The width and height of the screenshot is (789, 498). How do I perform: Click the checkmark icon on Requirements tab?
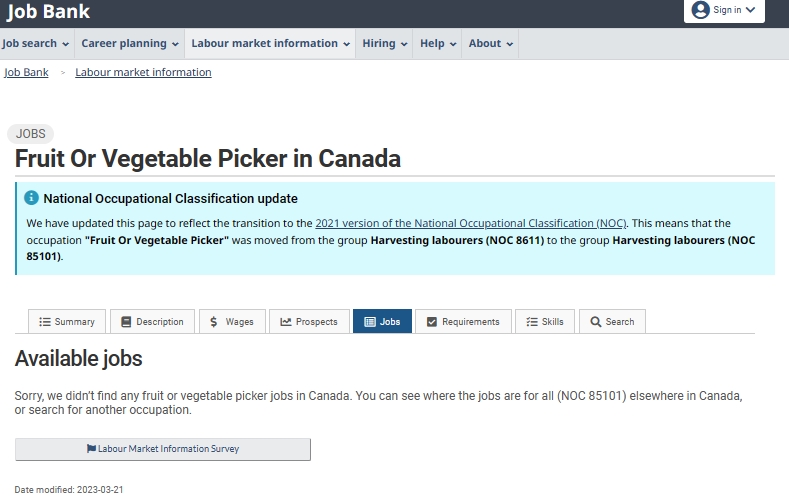[x=432, y=322]
